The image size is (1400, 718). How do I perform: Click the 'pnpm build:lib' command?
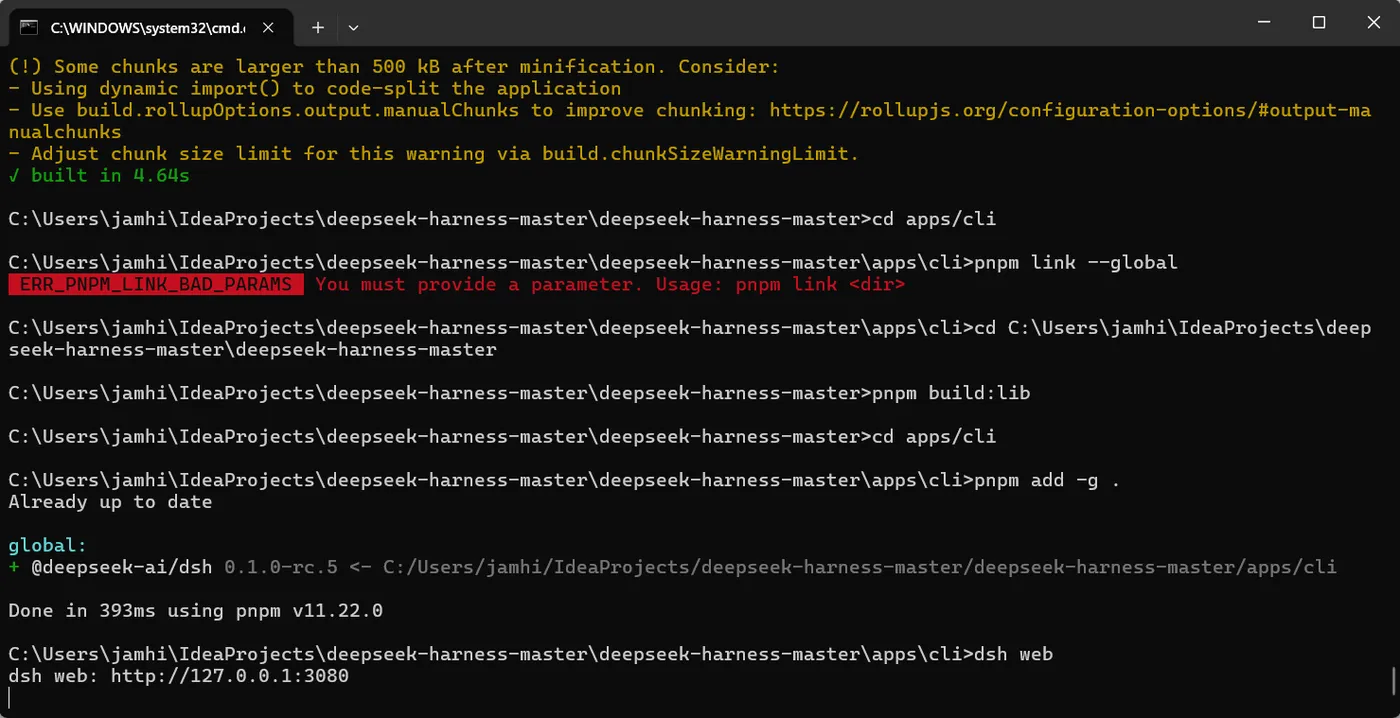tap(951, 393)
